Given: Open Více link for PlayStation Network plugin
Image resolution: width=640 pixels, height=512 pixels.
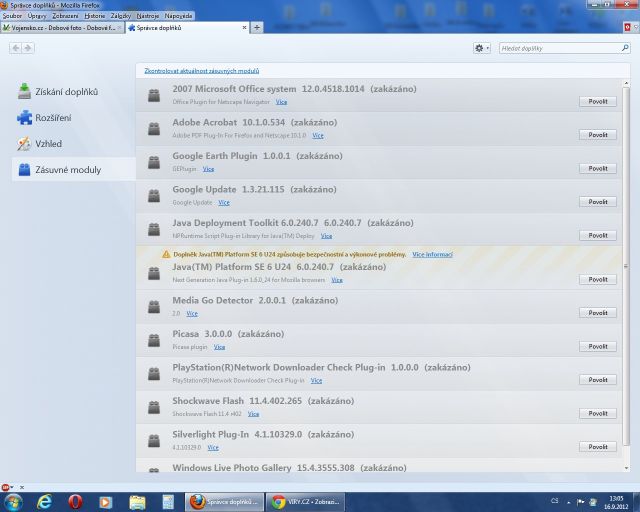Looking at the screenshot, I should pyautogui.click(x=316, y=381).
